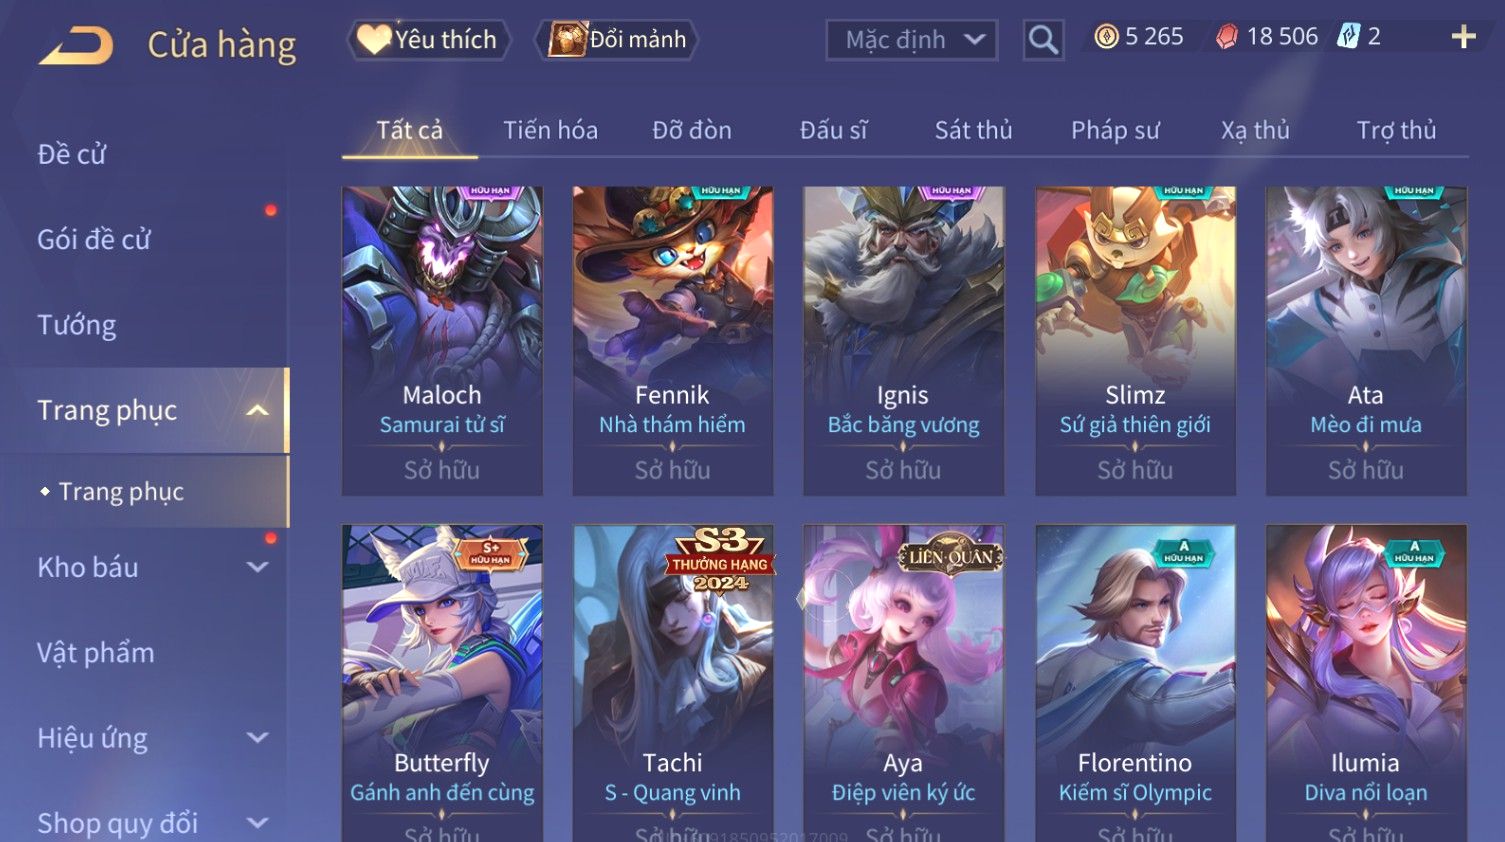Open the Mặc định sort dropdown
The width and height of the screenshot is (1505, 842).
click(x=912, y=40)
